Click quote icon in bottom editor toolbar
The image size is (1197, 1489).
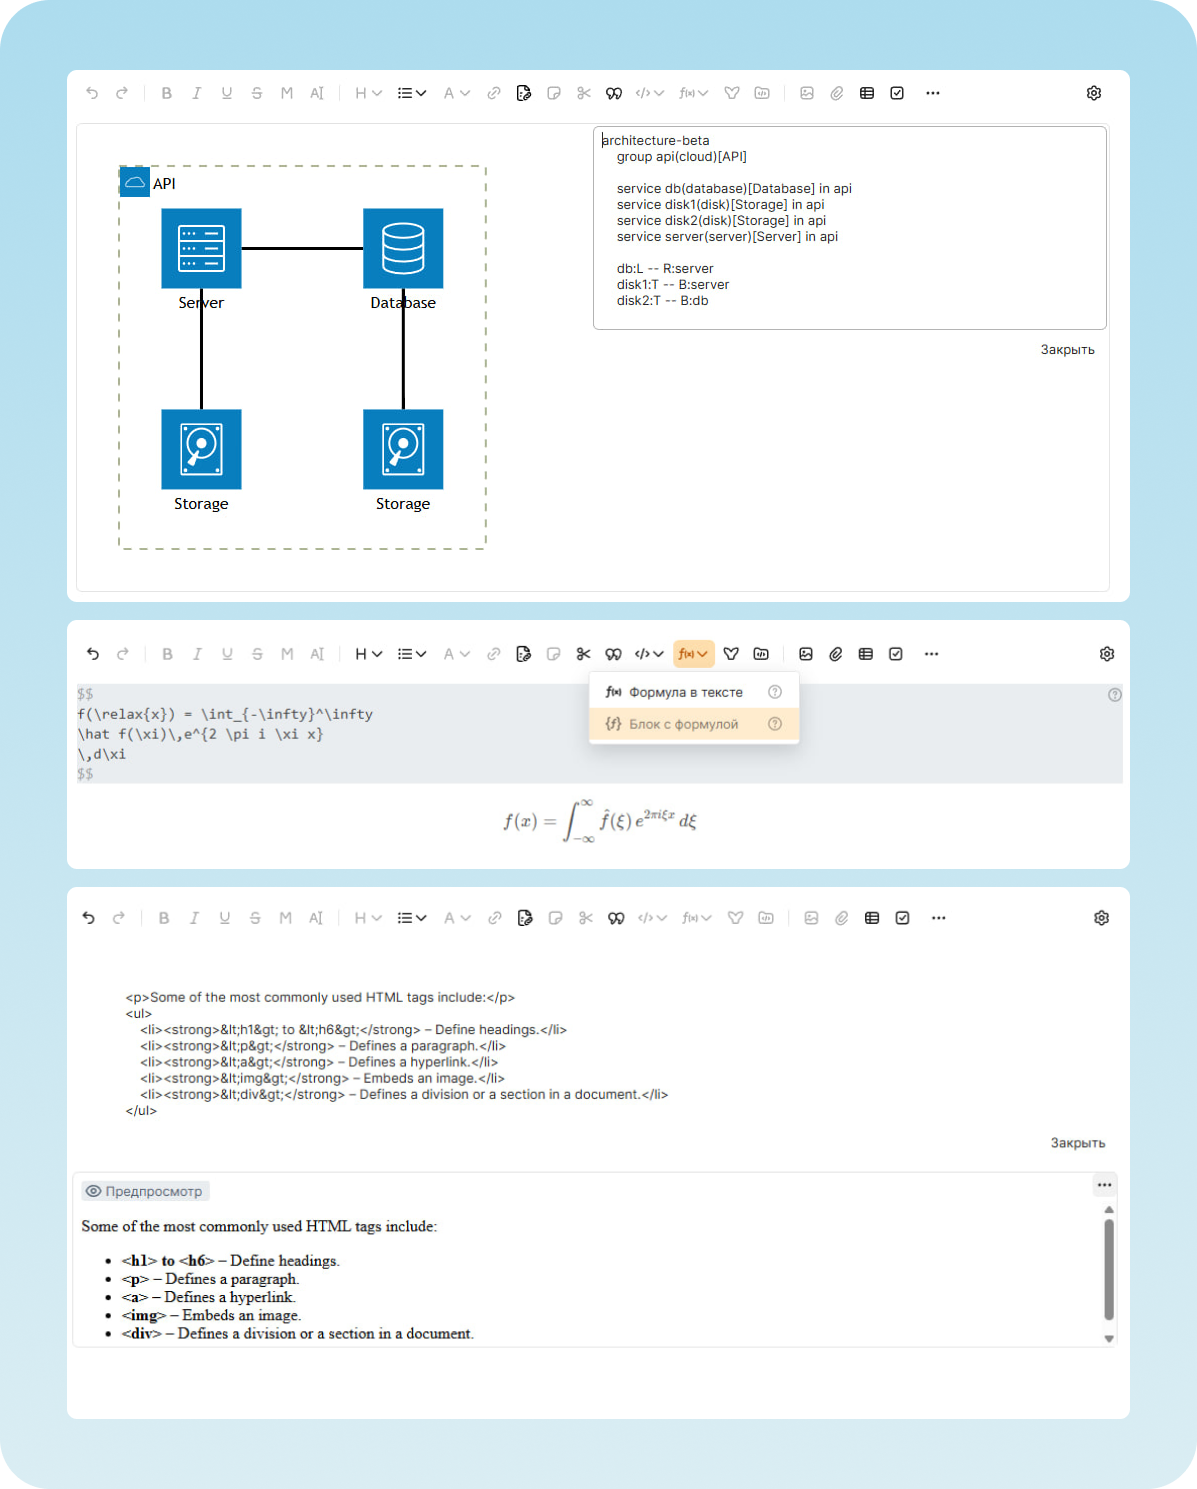(616, 918)
